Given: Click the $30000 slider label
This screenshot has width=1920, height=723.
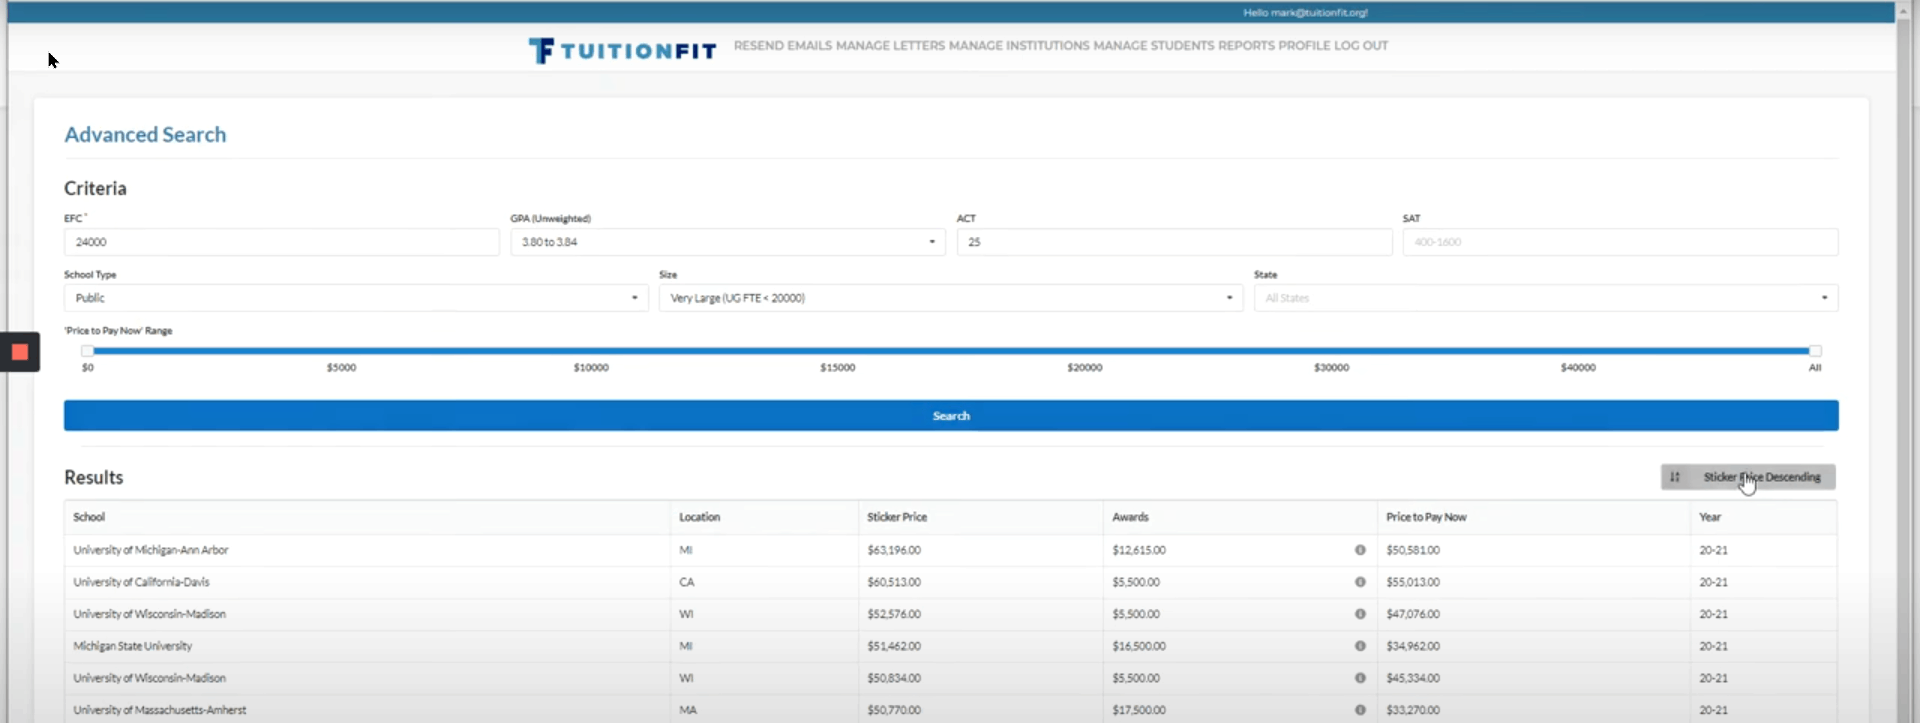Looking at the screenshot, I should coord(1331,368).
